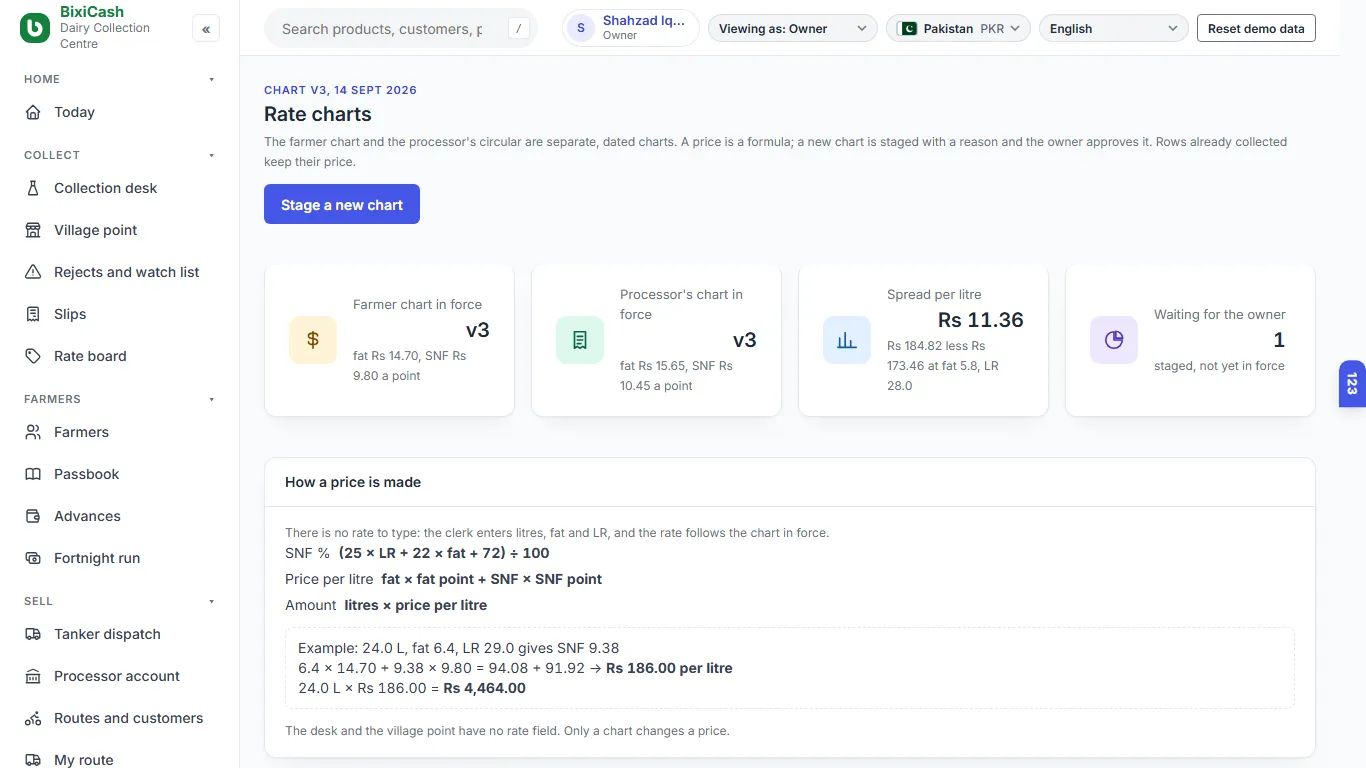The image size is (1366, 768).
Task: Click the Fortnight run icon
Action: coord(33,558)
